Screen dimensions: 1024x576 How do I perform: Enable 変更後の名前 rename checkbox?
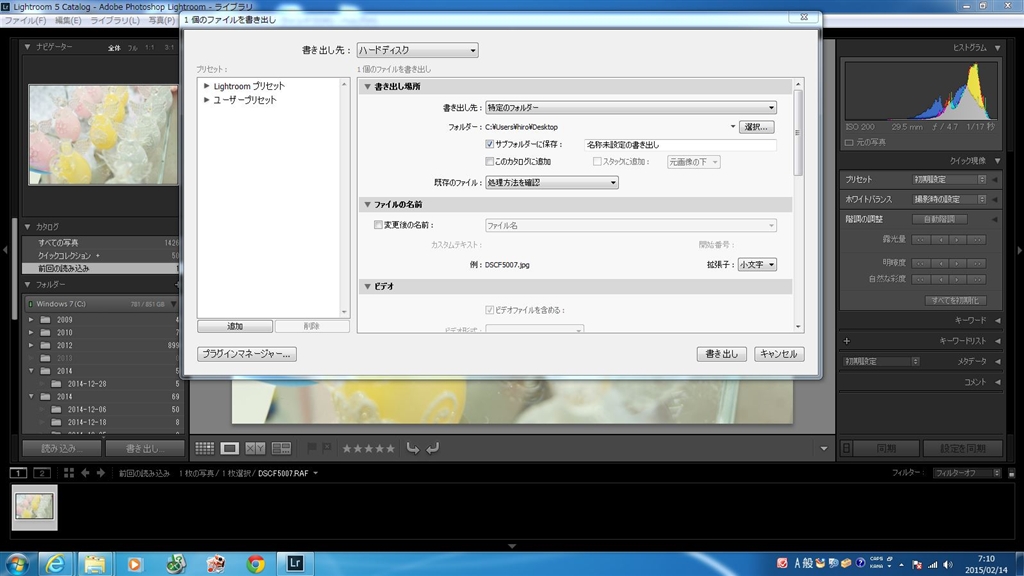click(378, 225)
